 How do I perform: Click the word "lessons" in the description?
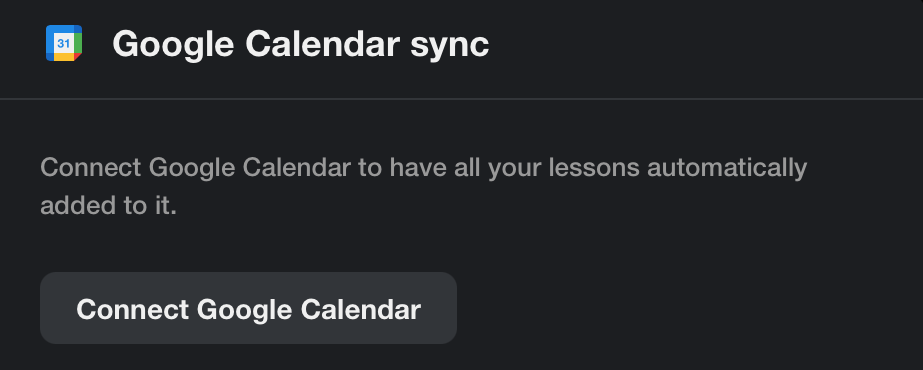(x=594, y=168)
